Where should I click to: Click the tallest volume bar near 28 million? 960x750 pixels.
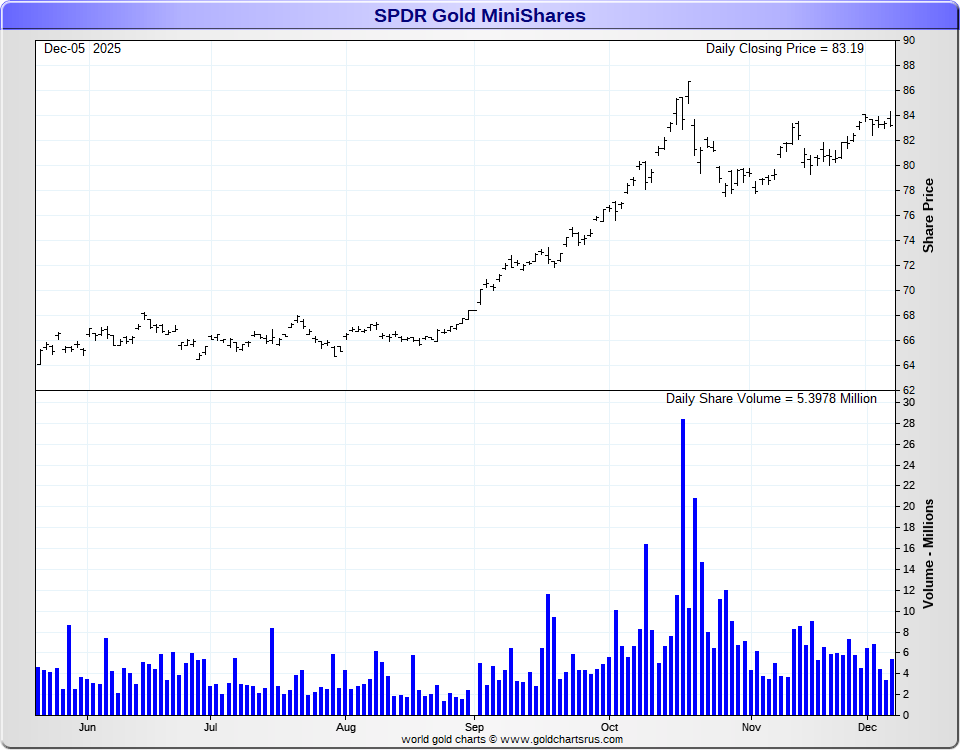(683, 567)
